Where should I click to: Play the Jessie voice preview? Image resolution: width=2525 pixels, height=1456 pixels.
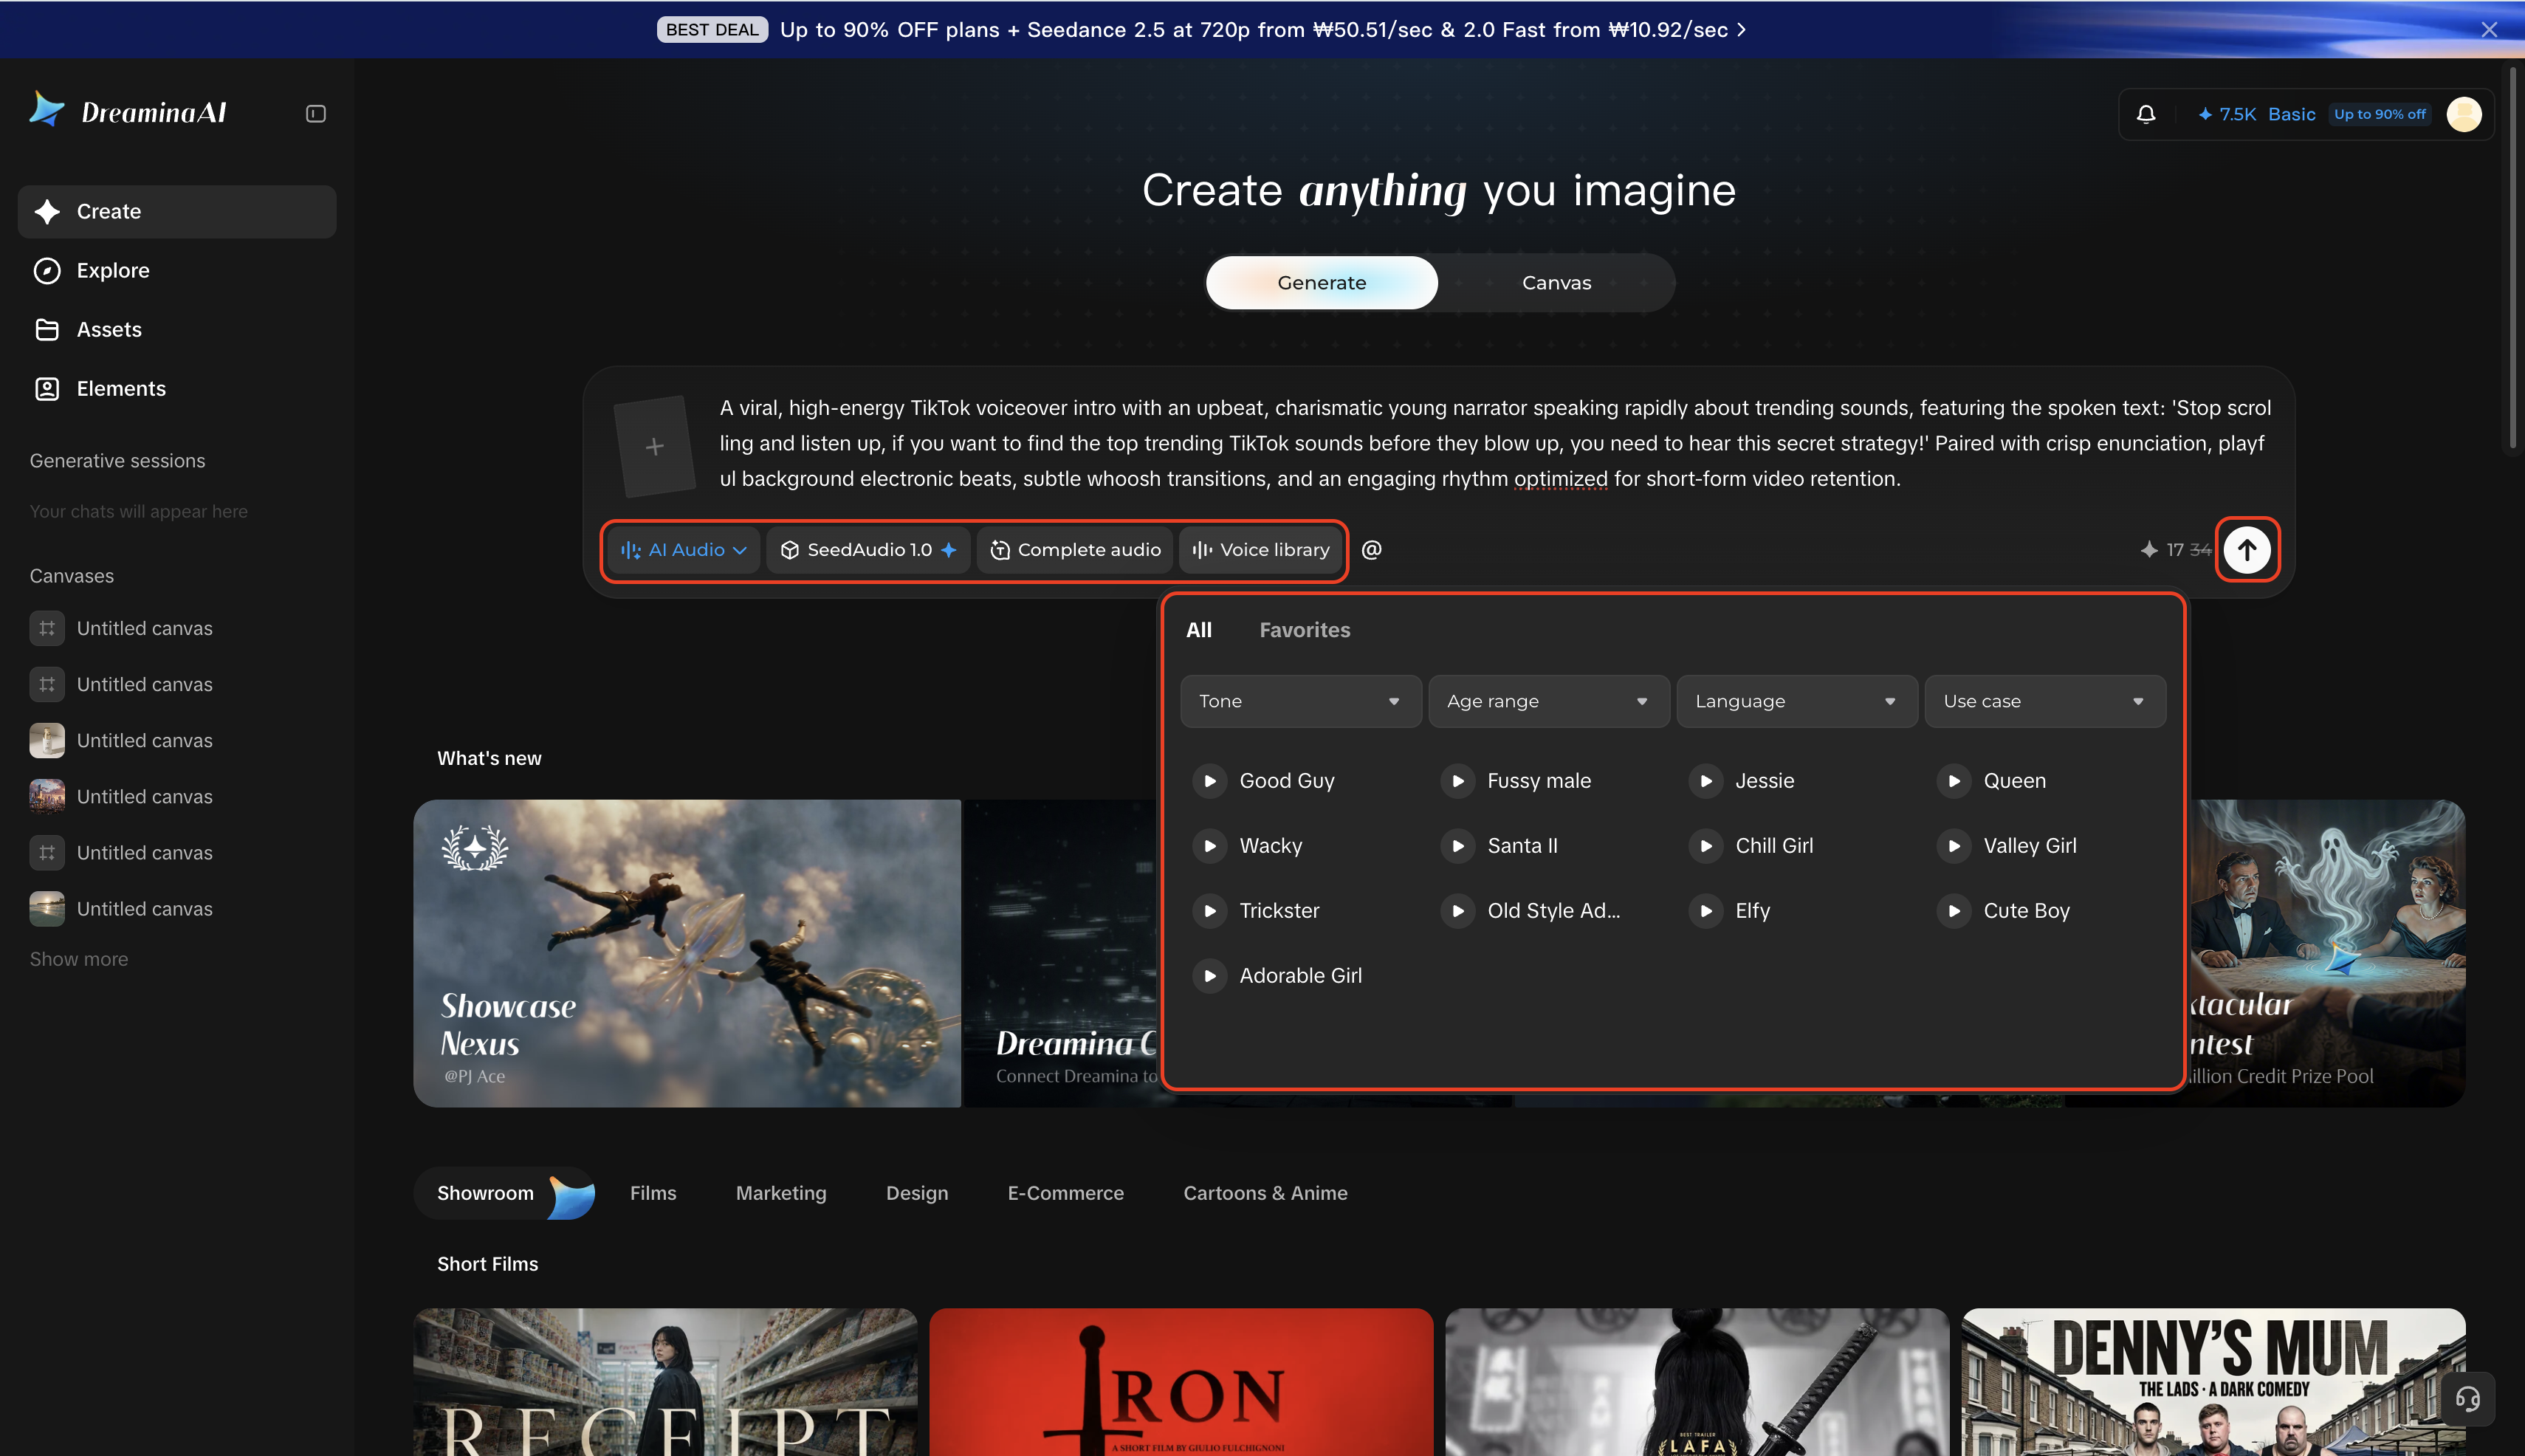pyautogui.click(x=1706, y=781)
